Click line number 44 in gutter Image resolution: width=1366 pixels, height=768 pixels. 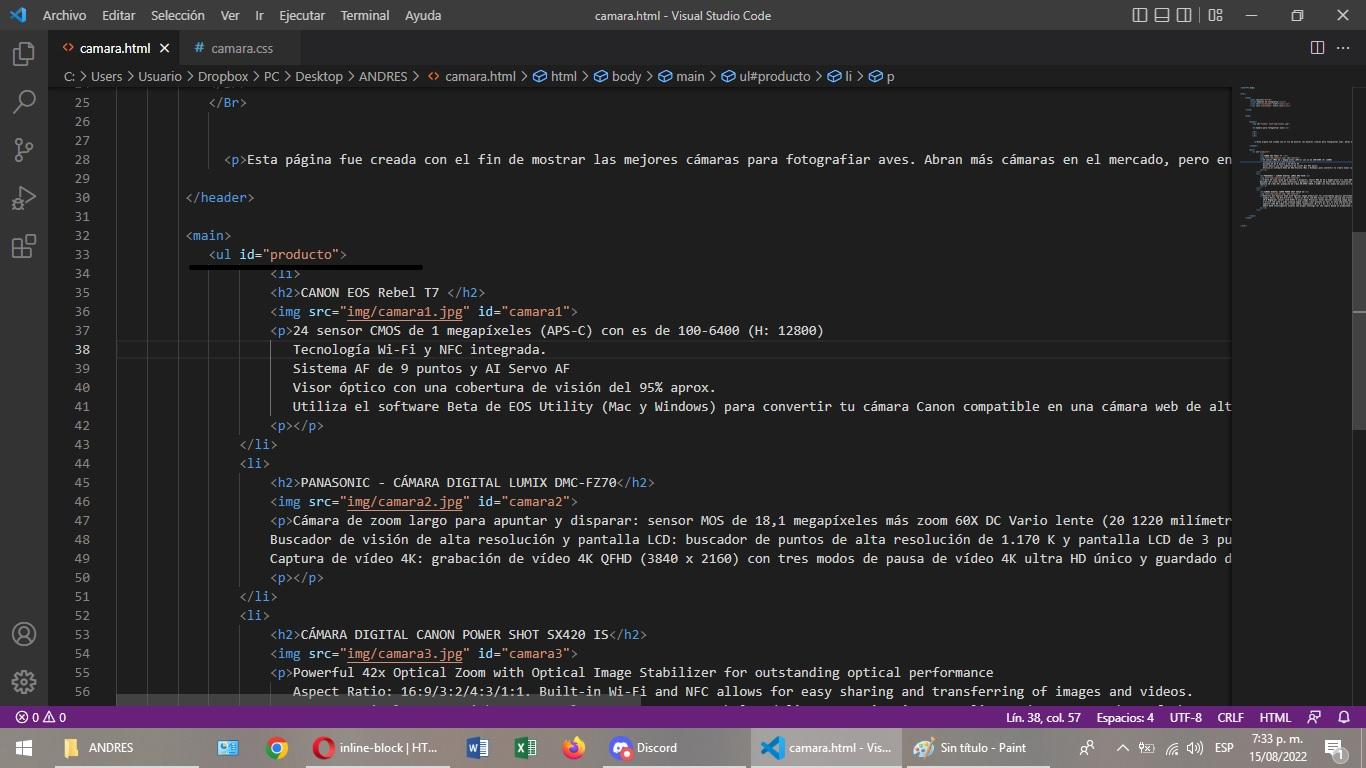82,463
